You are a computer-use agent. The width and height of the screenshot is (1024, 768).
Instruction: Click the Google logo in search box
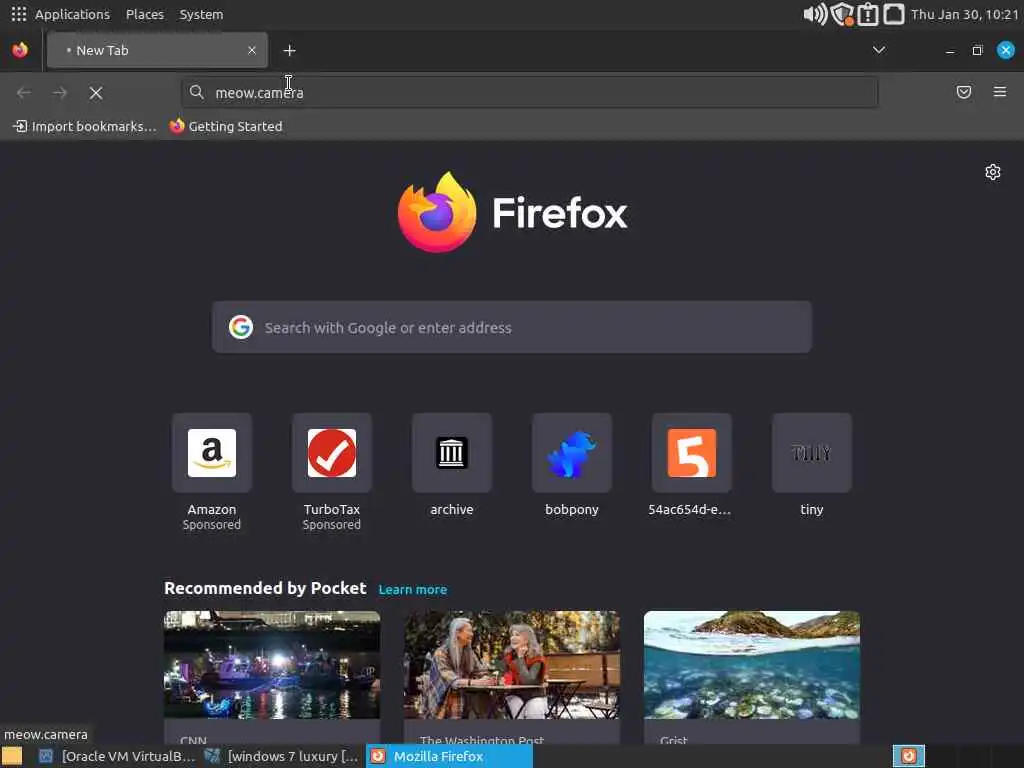click(241, 327)
